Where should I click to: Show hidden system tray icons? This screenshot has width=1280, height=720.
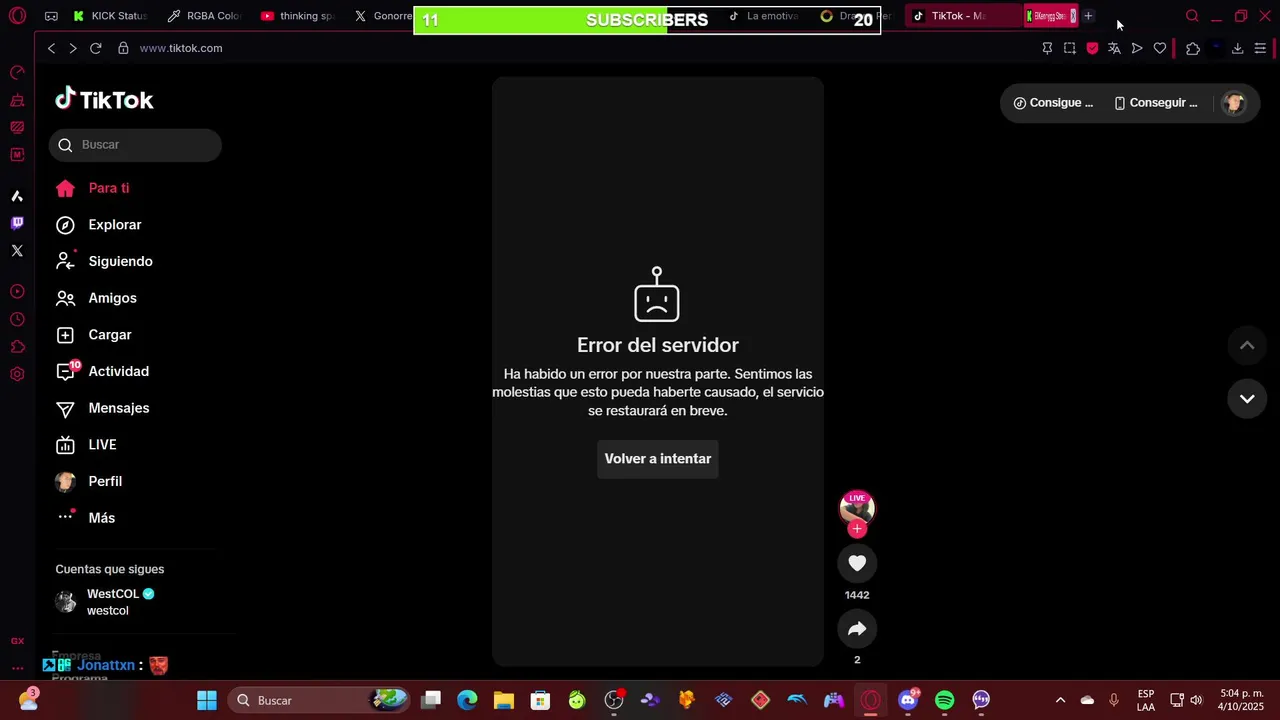coord(1060,700)
